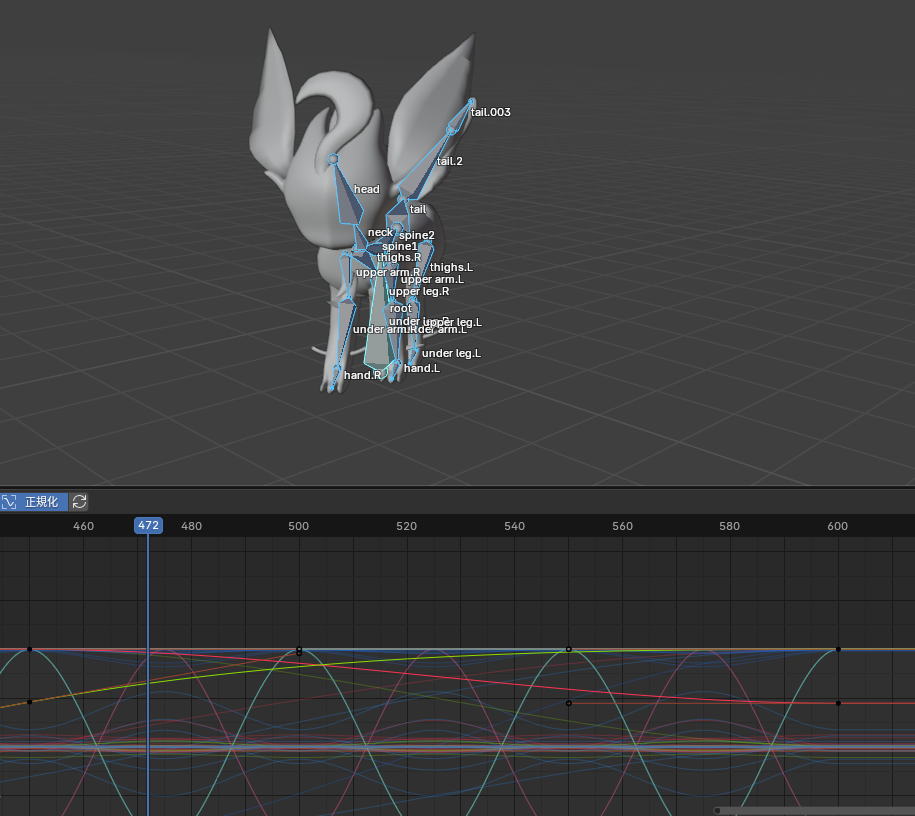Select the top keyframe at frame 600
Image resolution: width=915 pixels, height=816 pixels.
pyautogui.click(x=838, y=649)
